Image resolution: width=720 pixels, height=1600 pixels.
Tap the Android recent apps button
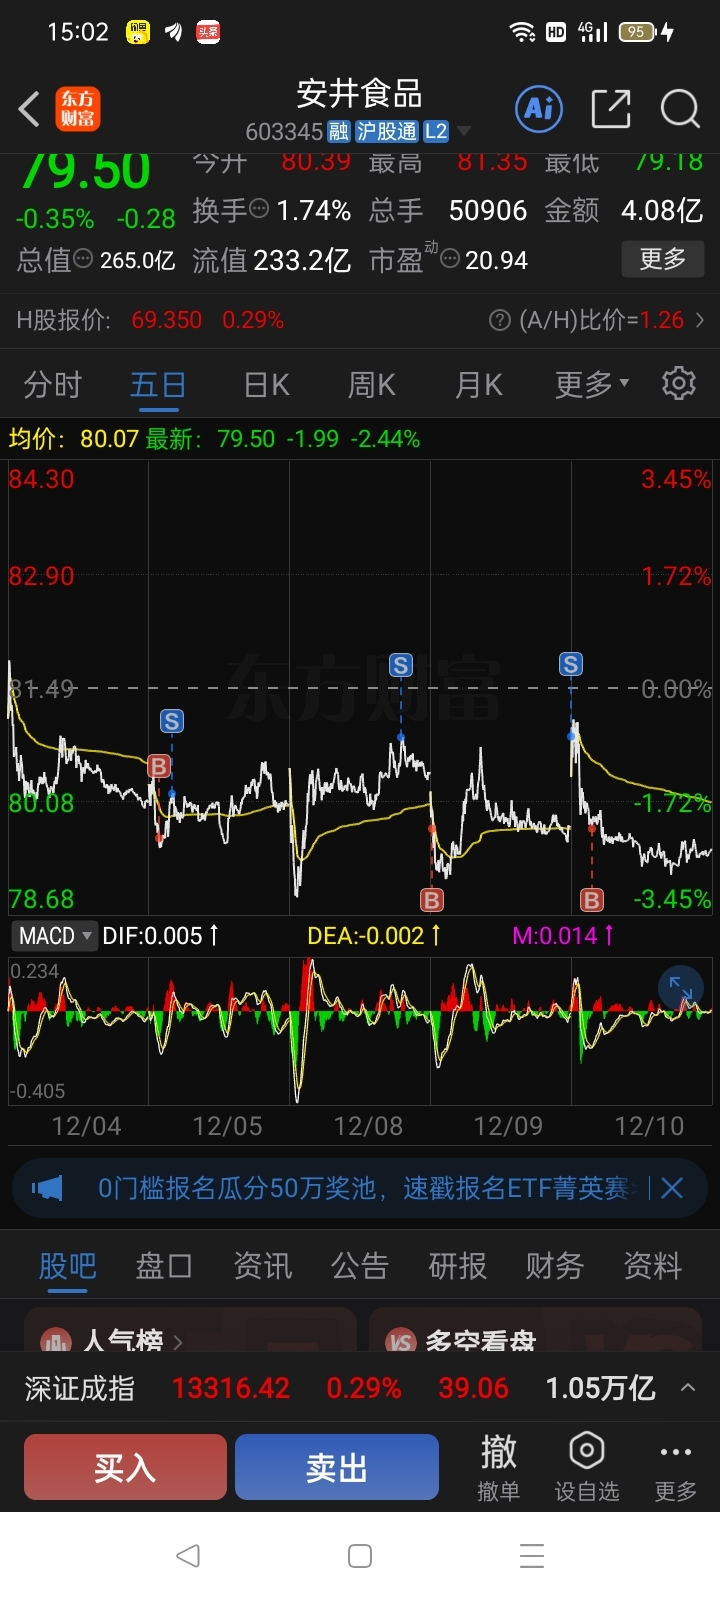532,1555
